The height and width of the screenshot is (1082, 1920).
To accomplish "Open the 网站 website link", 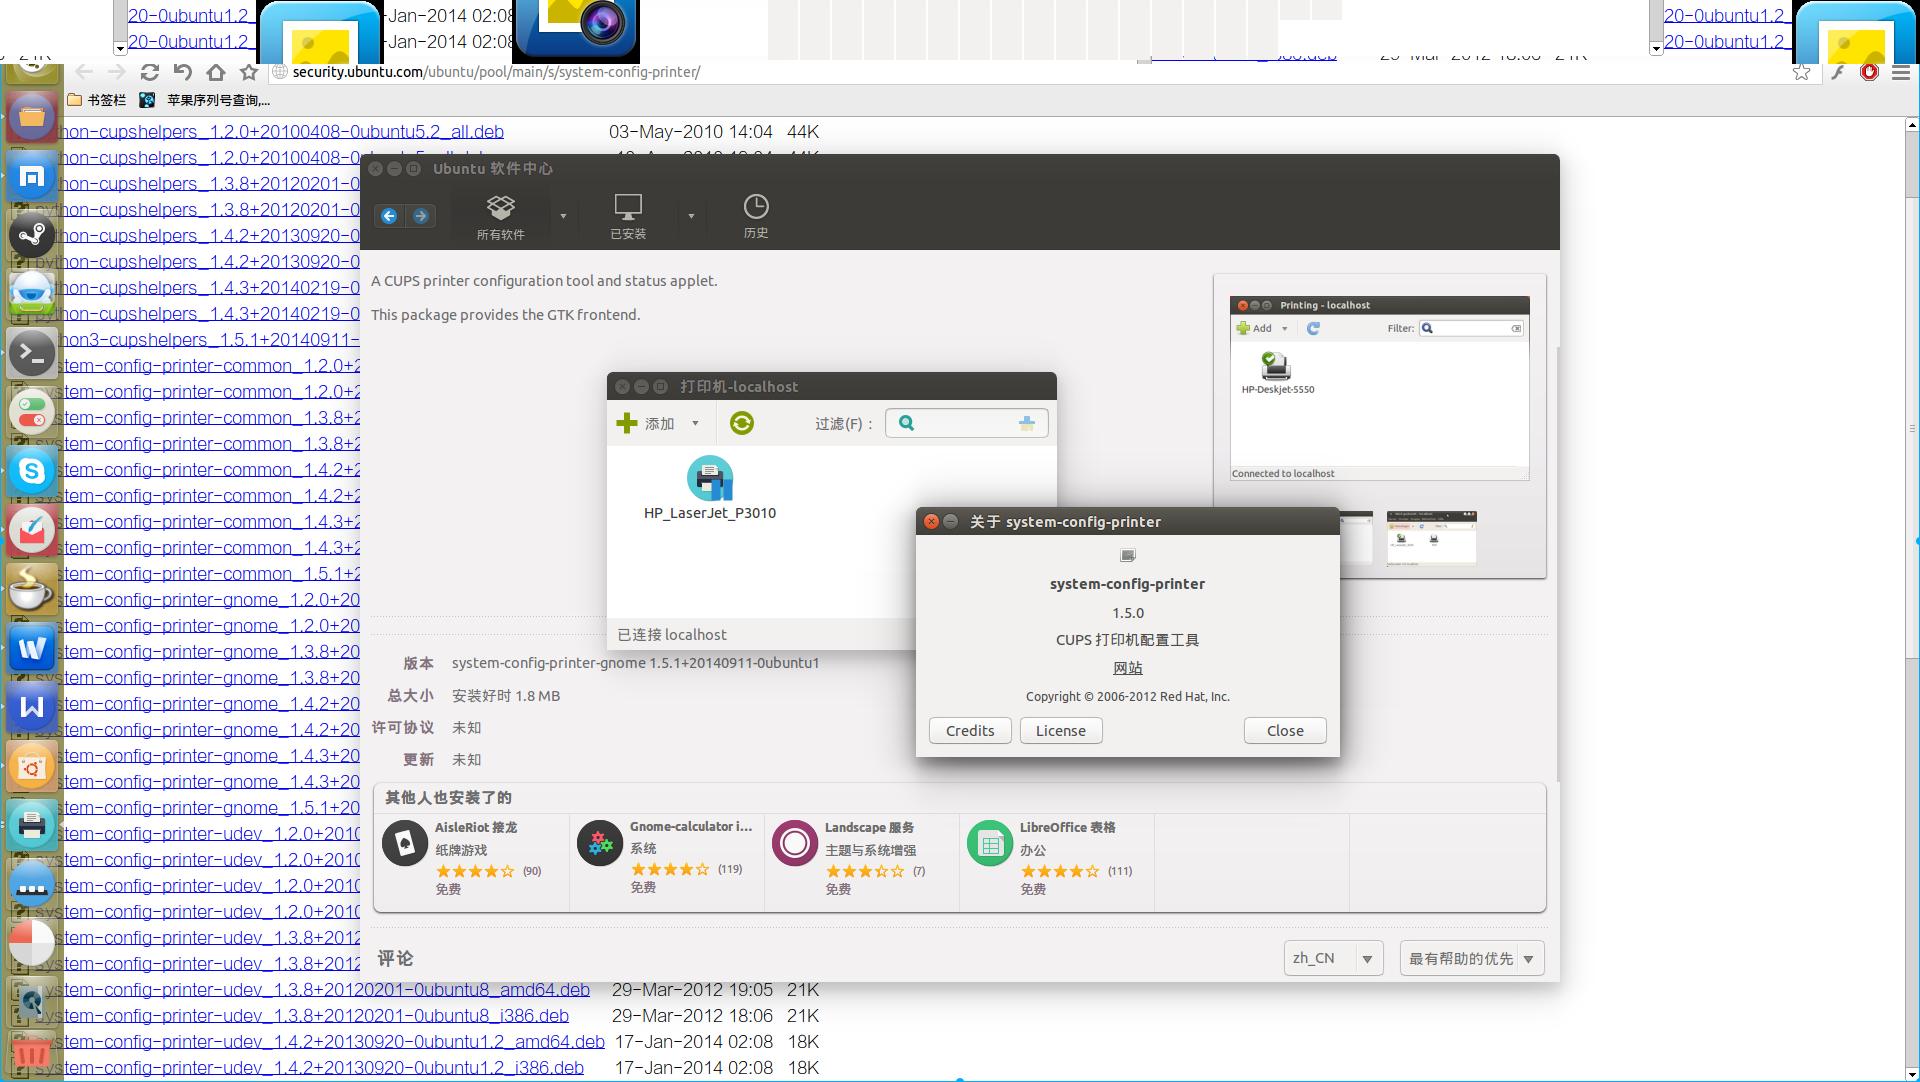I will pyautogui.click(x=1127, y=668).
